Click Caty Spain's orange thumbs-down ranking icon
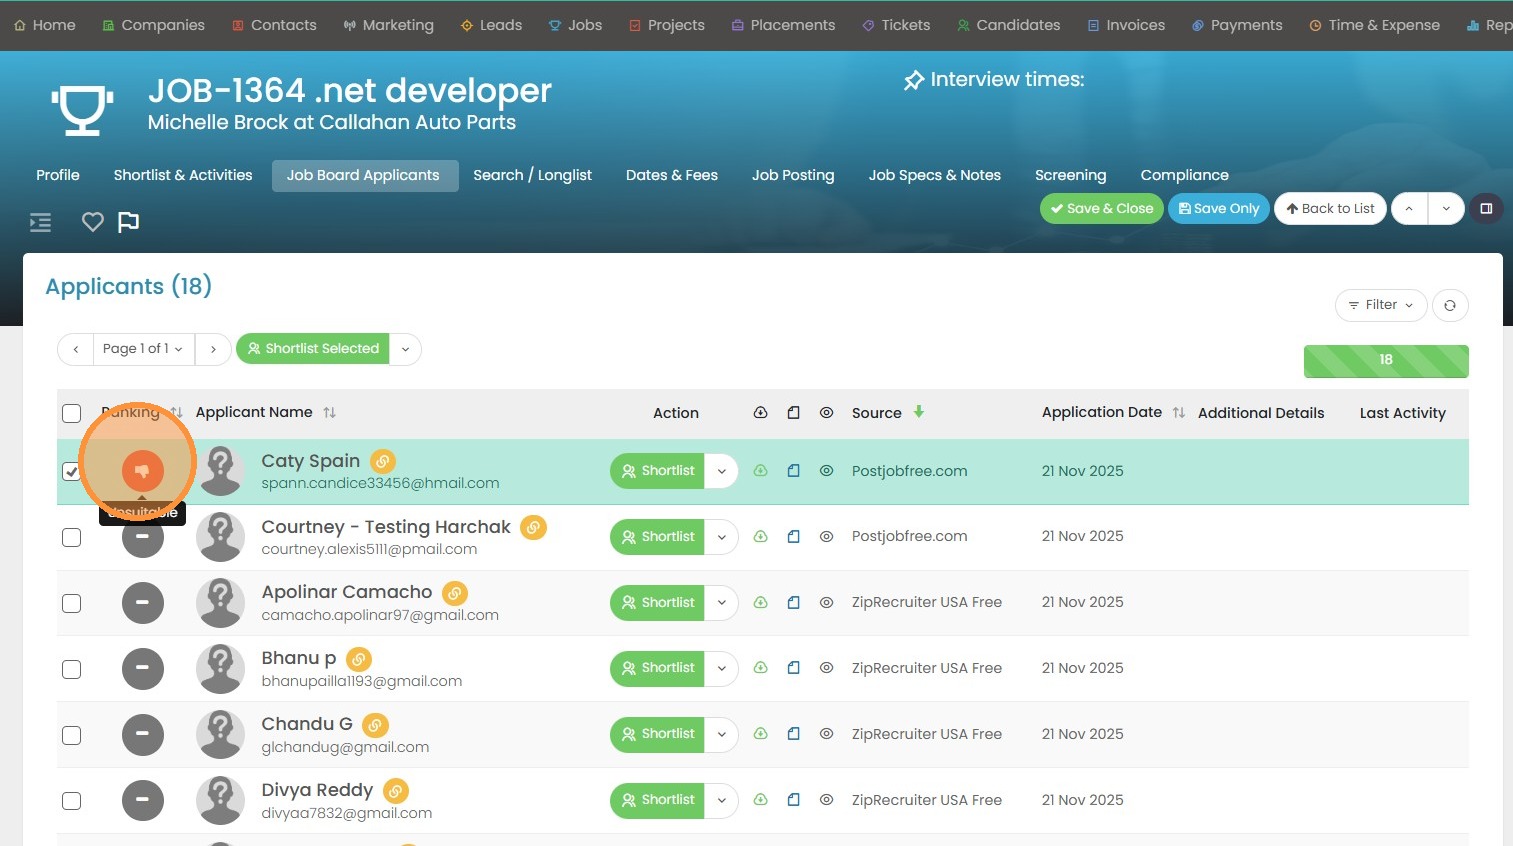The image size is (1513, 846). coord(142,470)
